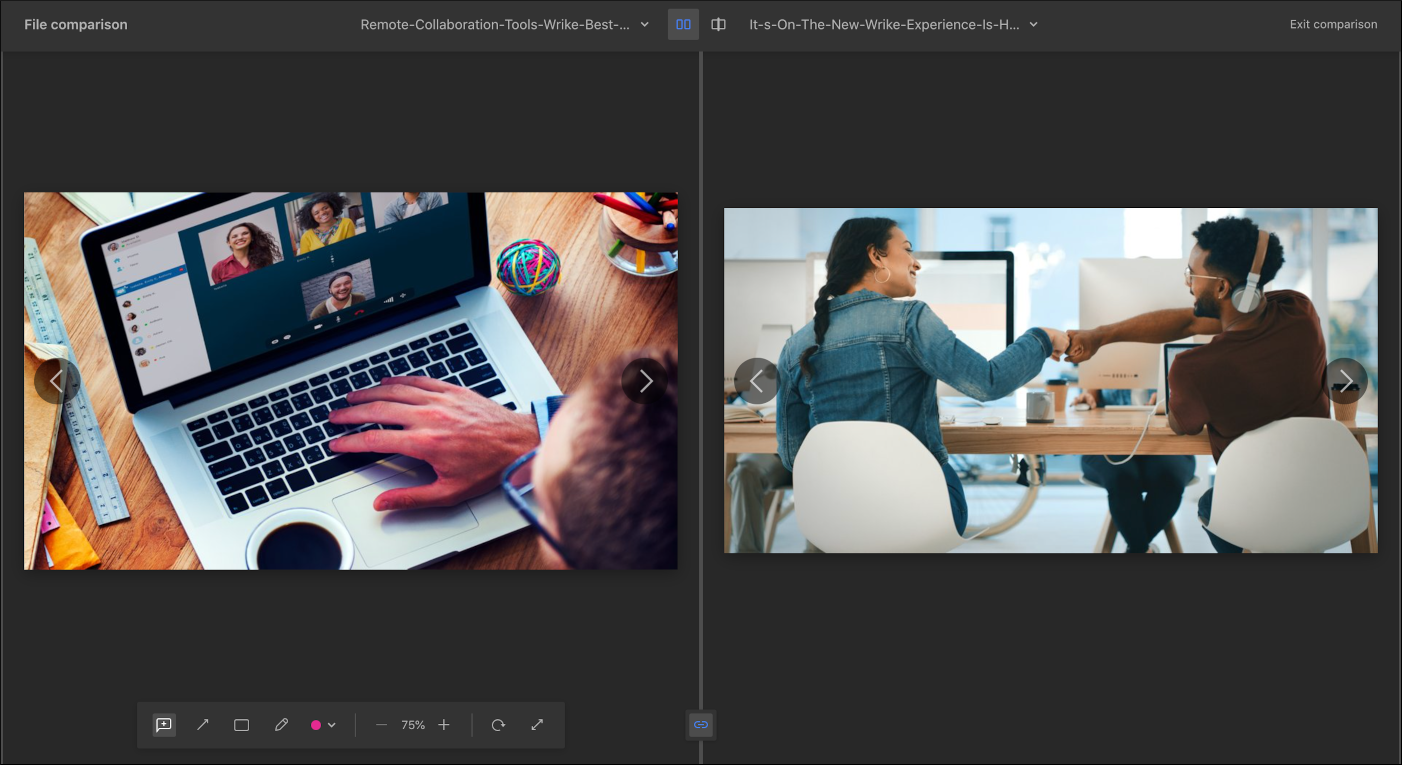This screenshot has width=1402, height=765.
Task: Click the 75% zoom level value
Action: [413, 725]
